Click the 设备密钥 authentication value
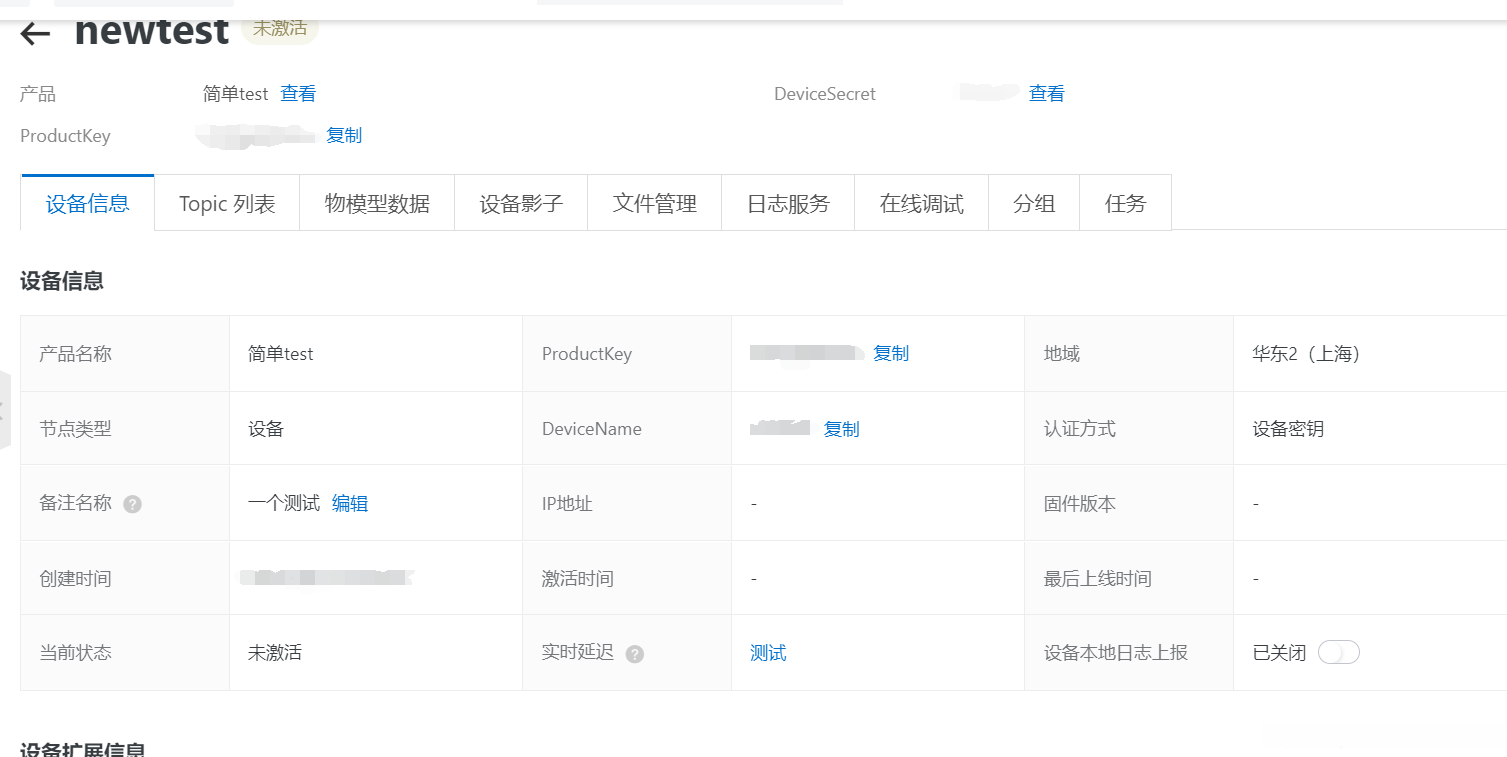The height and width of the screenshot is (757, 1507). 1288,429
